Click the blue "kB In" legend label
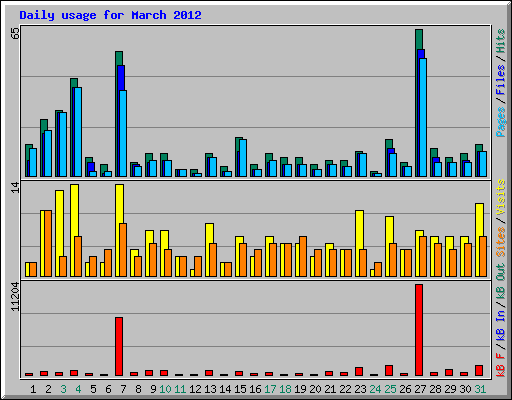Screen dimensions: 512x400 pyautogui.click(x=501, y=325)
